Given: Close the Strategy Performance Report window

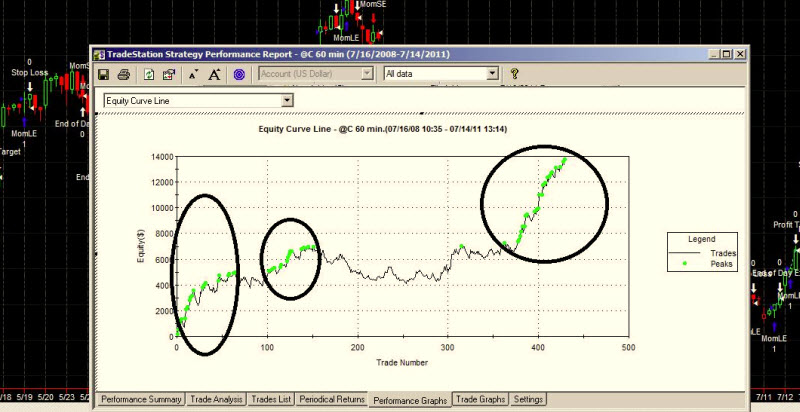Looking at the screenshot, I should coord(740,54).
